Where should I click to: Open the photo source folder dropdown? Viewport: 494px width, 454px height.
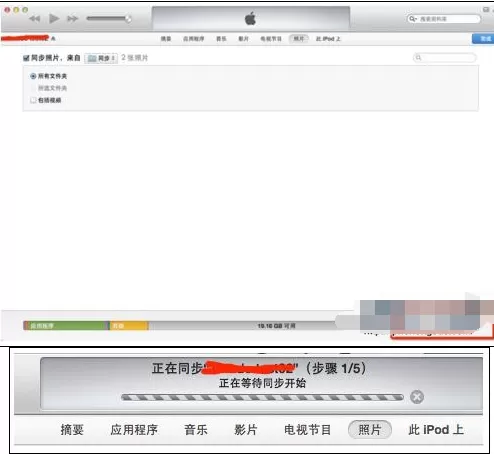pyautogui.click(x=101, y=58)
